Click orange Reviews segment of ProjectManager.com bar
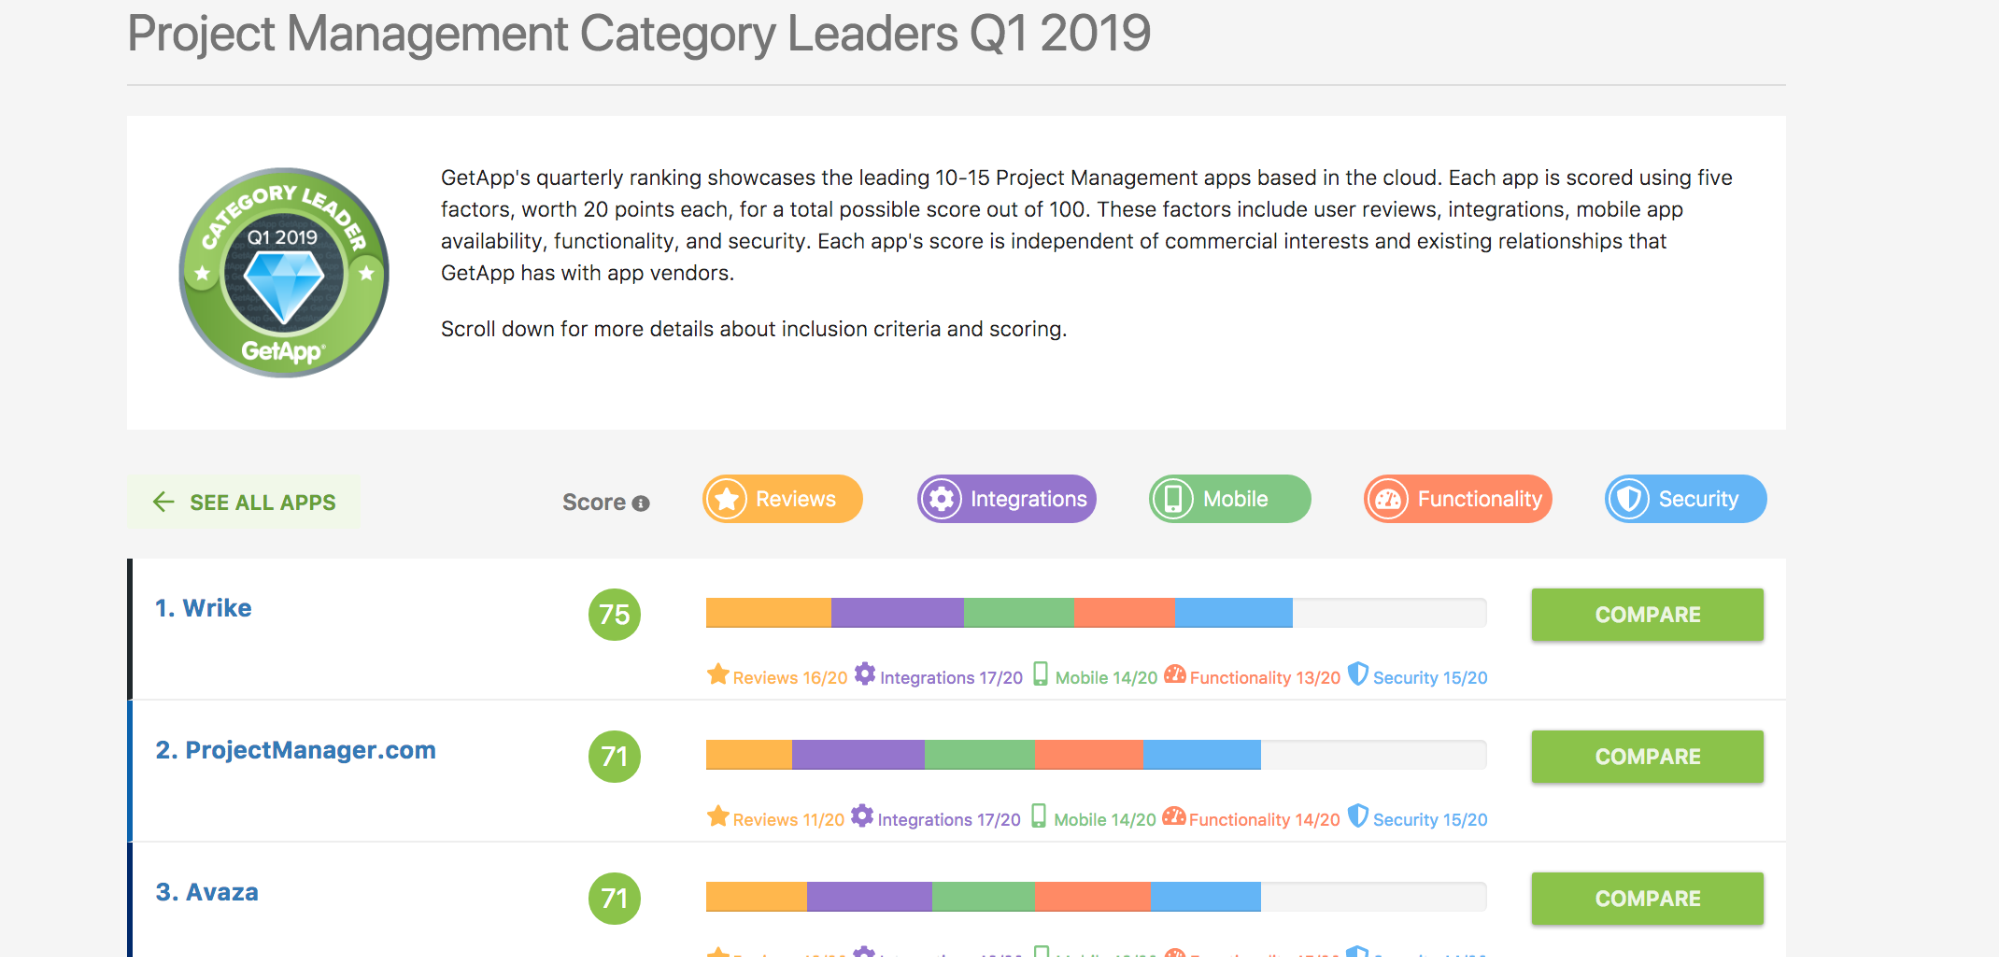The width and height of the screenshot is (1999, 957). [749, 755]
